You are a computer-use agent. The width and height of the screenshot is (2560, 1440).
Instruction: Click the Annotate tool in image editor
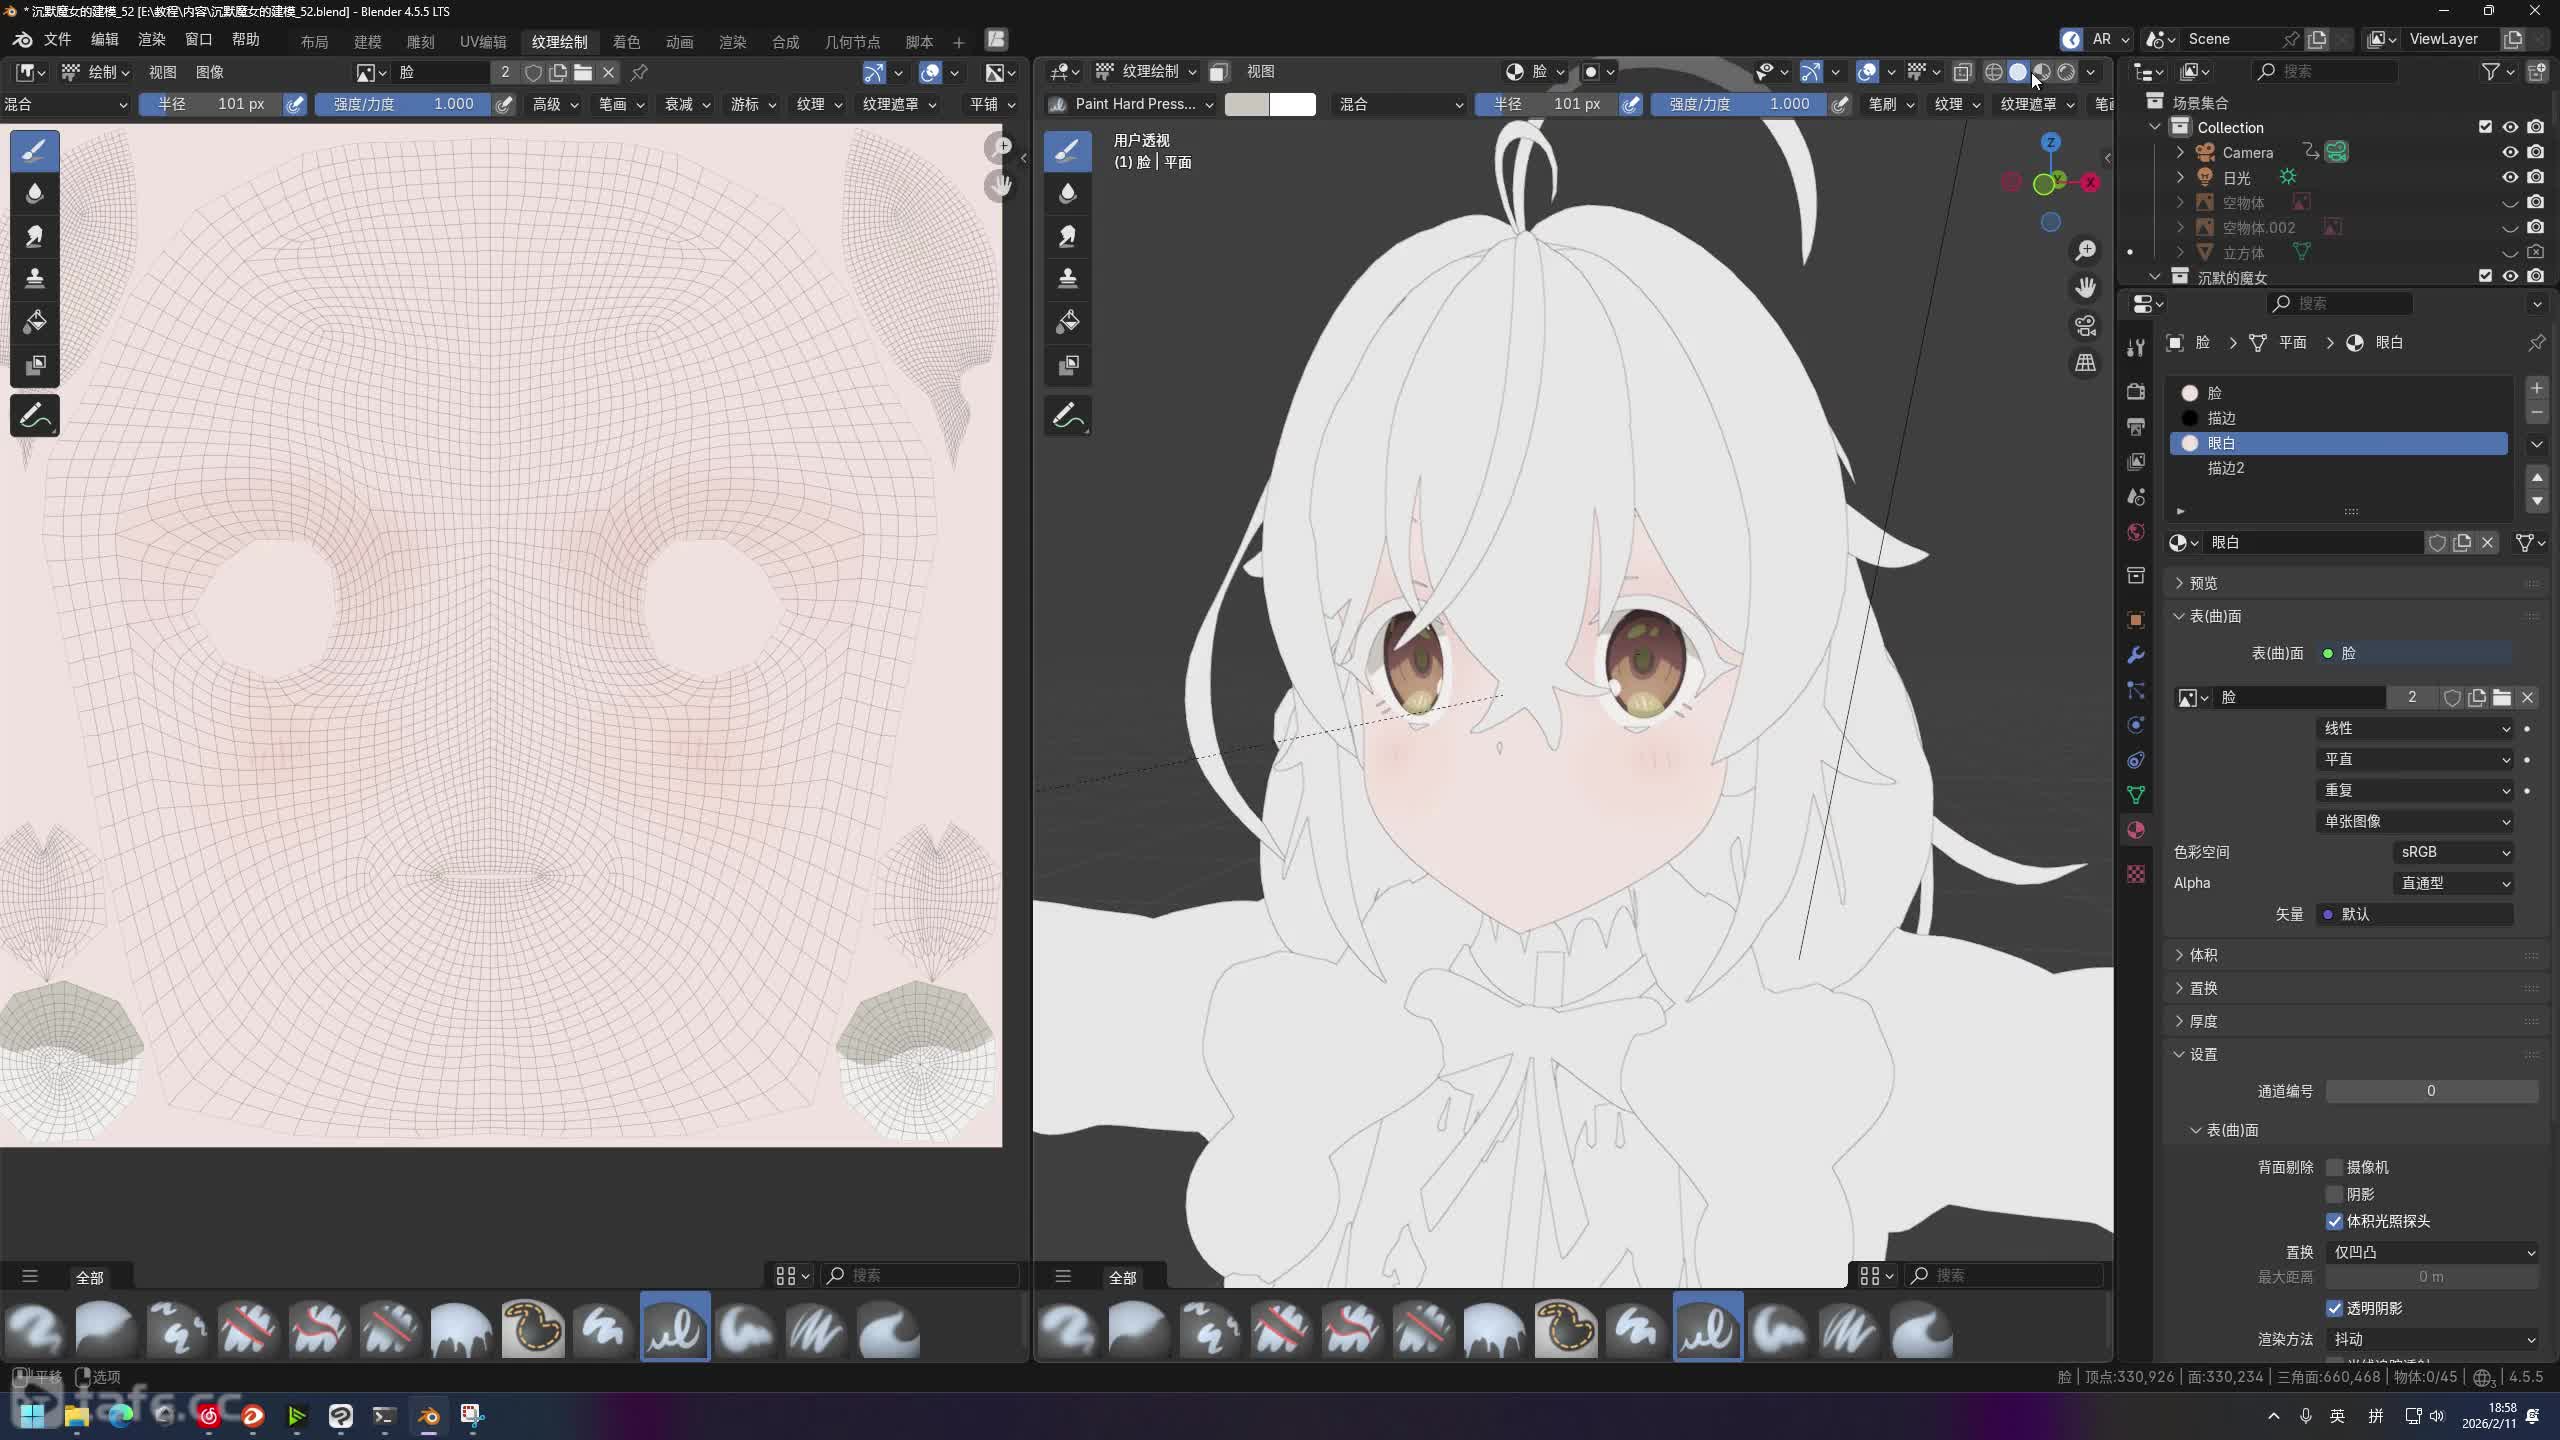[x=35, y=416]
